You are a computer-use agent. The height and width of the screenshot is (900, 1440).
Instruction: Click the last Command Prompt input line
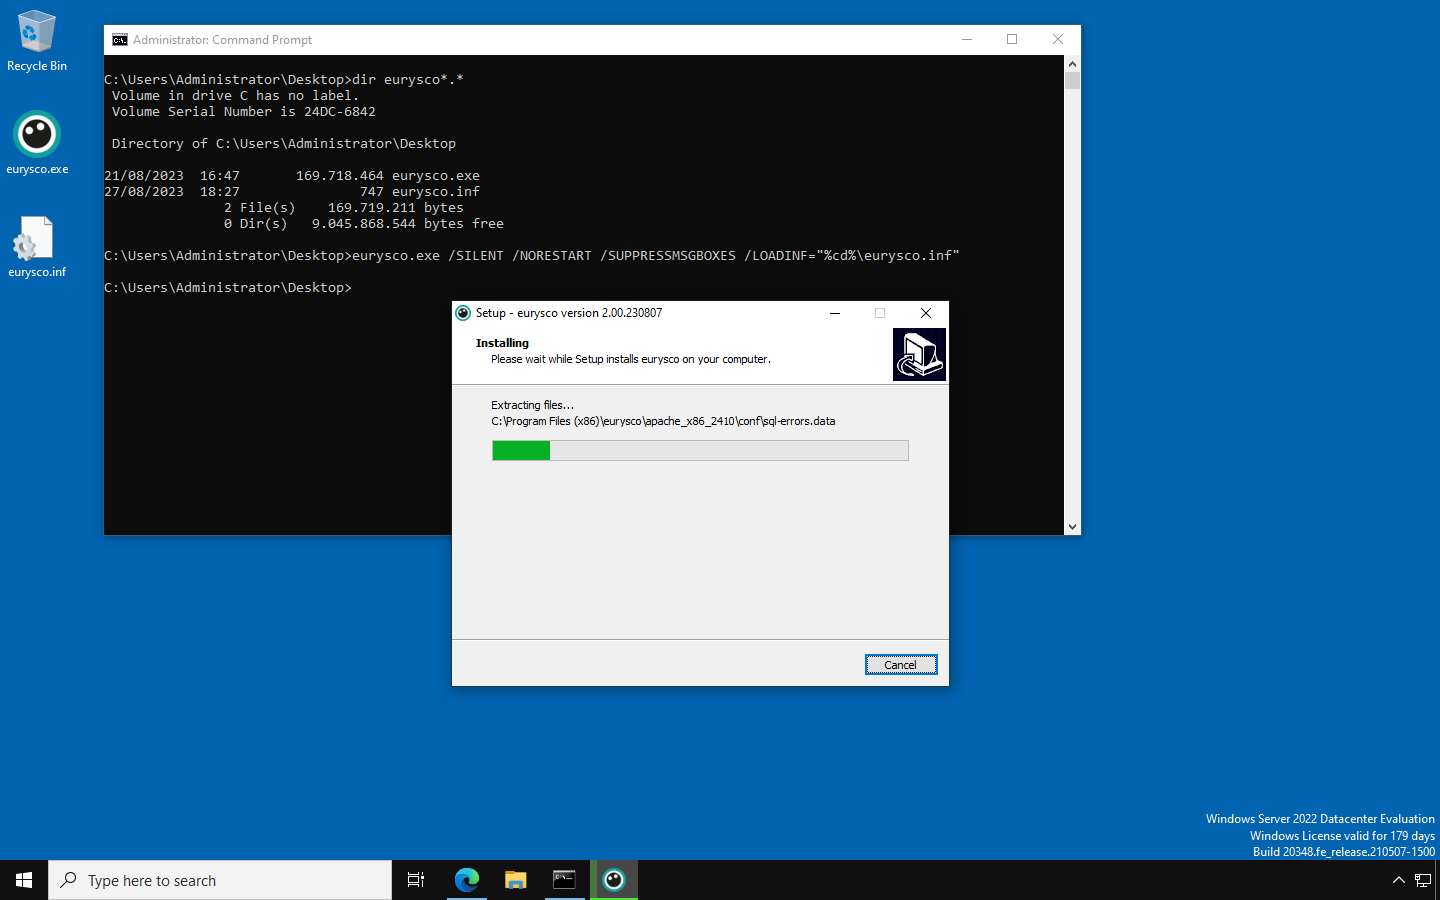[228, 288]
